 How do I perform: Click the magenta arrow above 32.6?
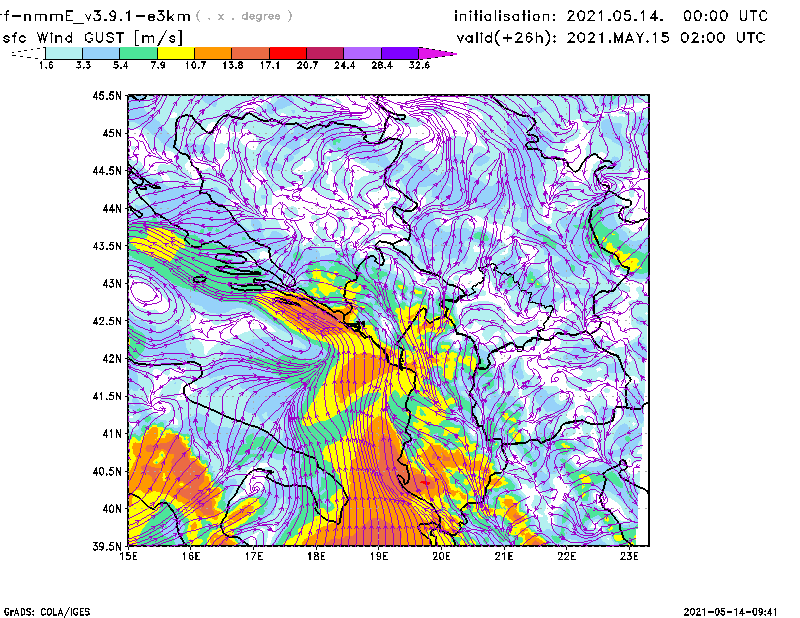point(437,53)
